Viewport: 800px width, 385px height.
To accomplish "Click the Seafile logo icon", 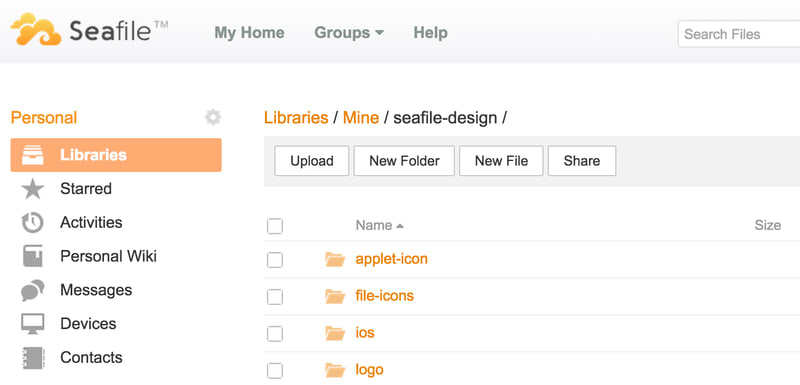I will pyautogui.click(x=36, y=30).
